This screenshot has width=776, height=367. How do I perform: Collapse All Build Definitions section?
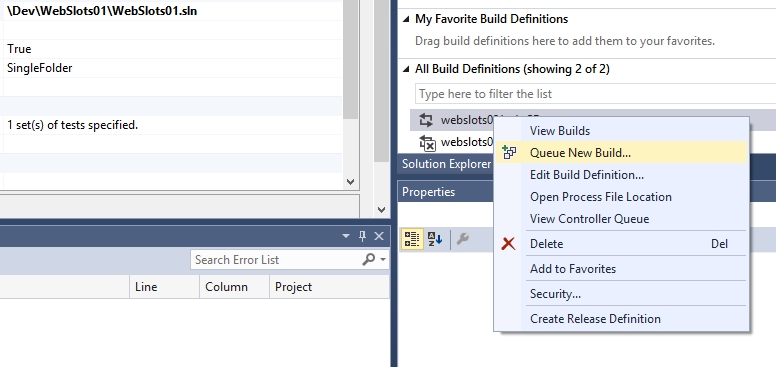point(406,69)
